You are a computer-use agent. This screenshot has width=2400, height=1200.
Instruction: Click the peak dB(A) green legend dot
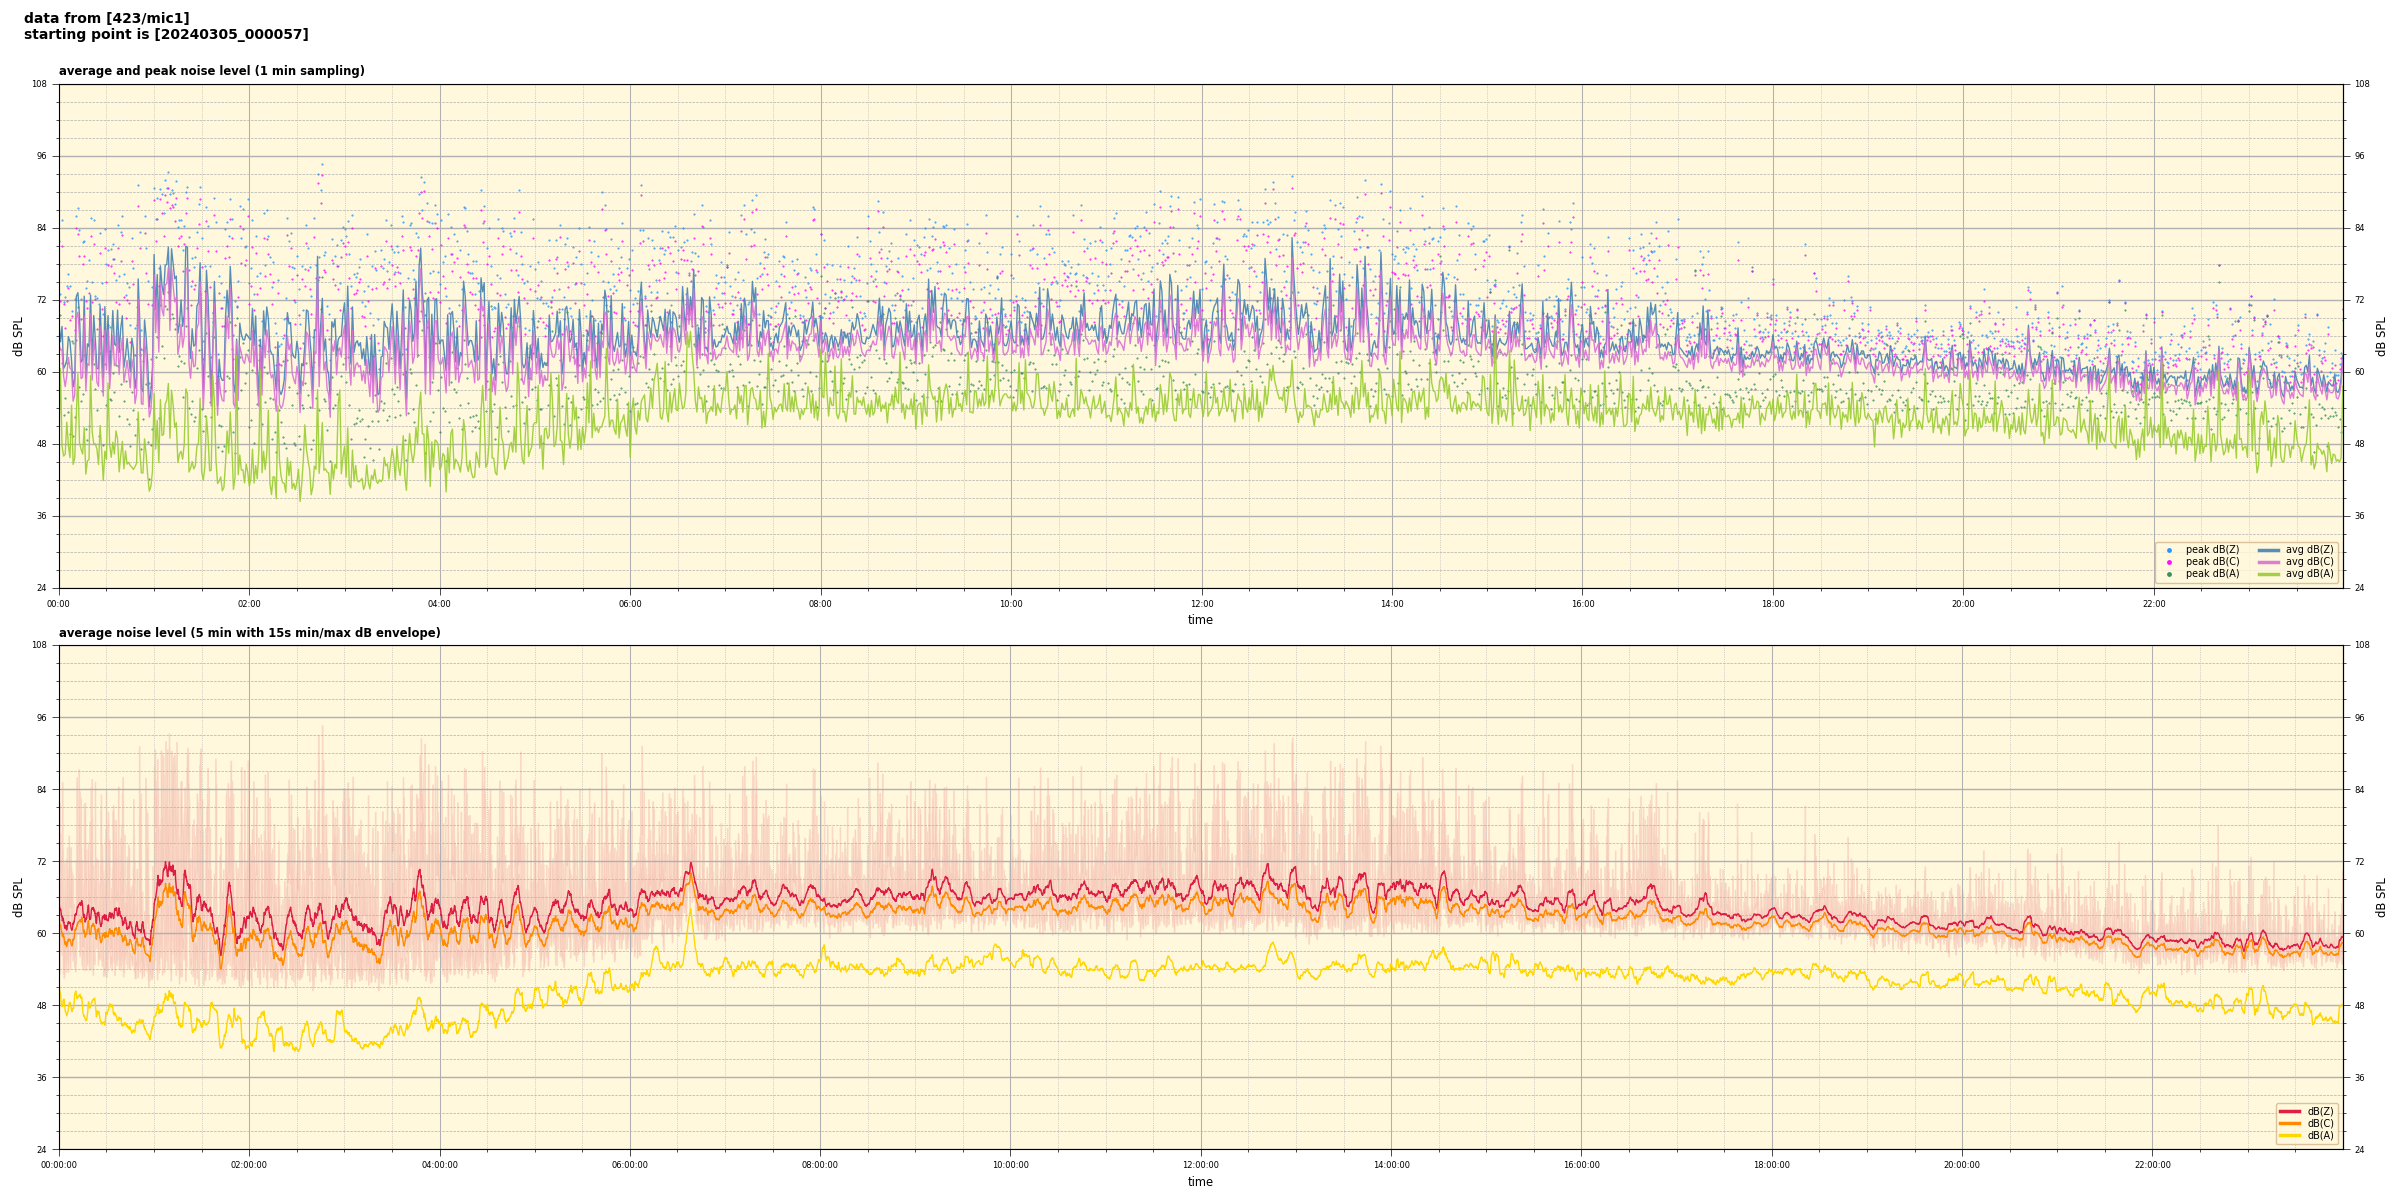click(2169, 574)
